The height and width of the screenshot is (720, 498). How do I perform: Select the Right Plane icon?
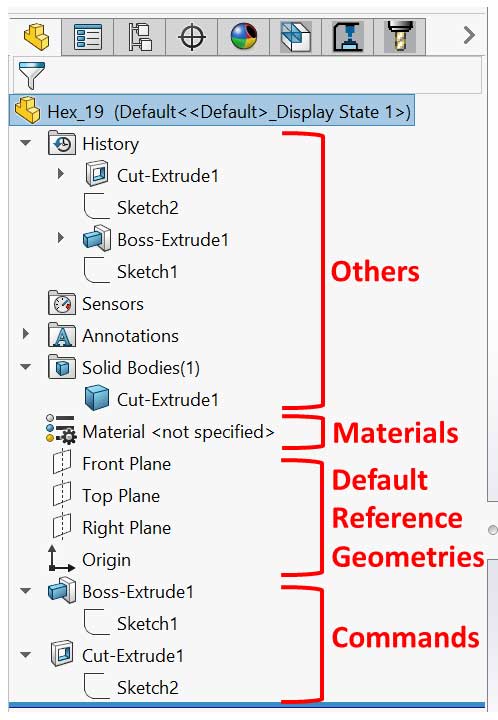coord(62,526)
